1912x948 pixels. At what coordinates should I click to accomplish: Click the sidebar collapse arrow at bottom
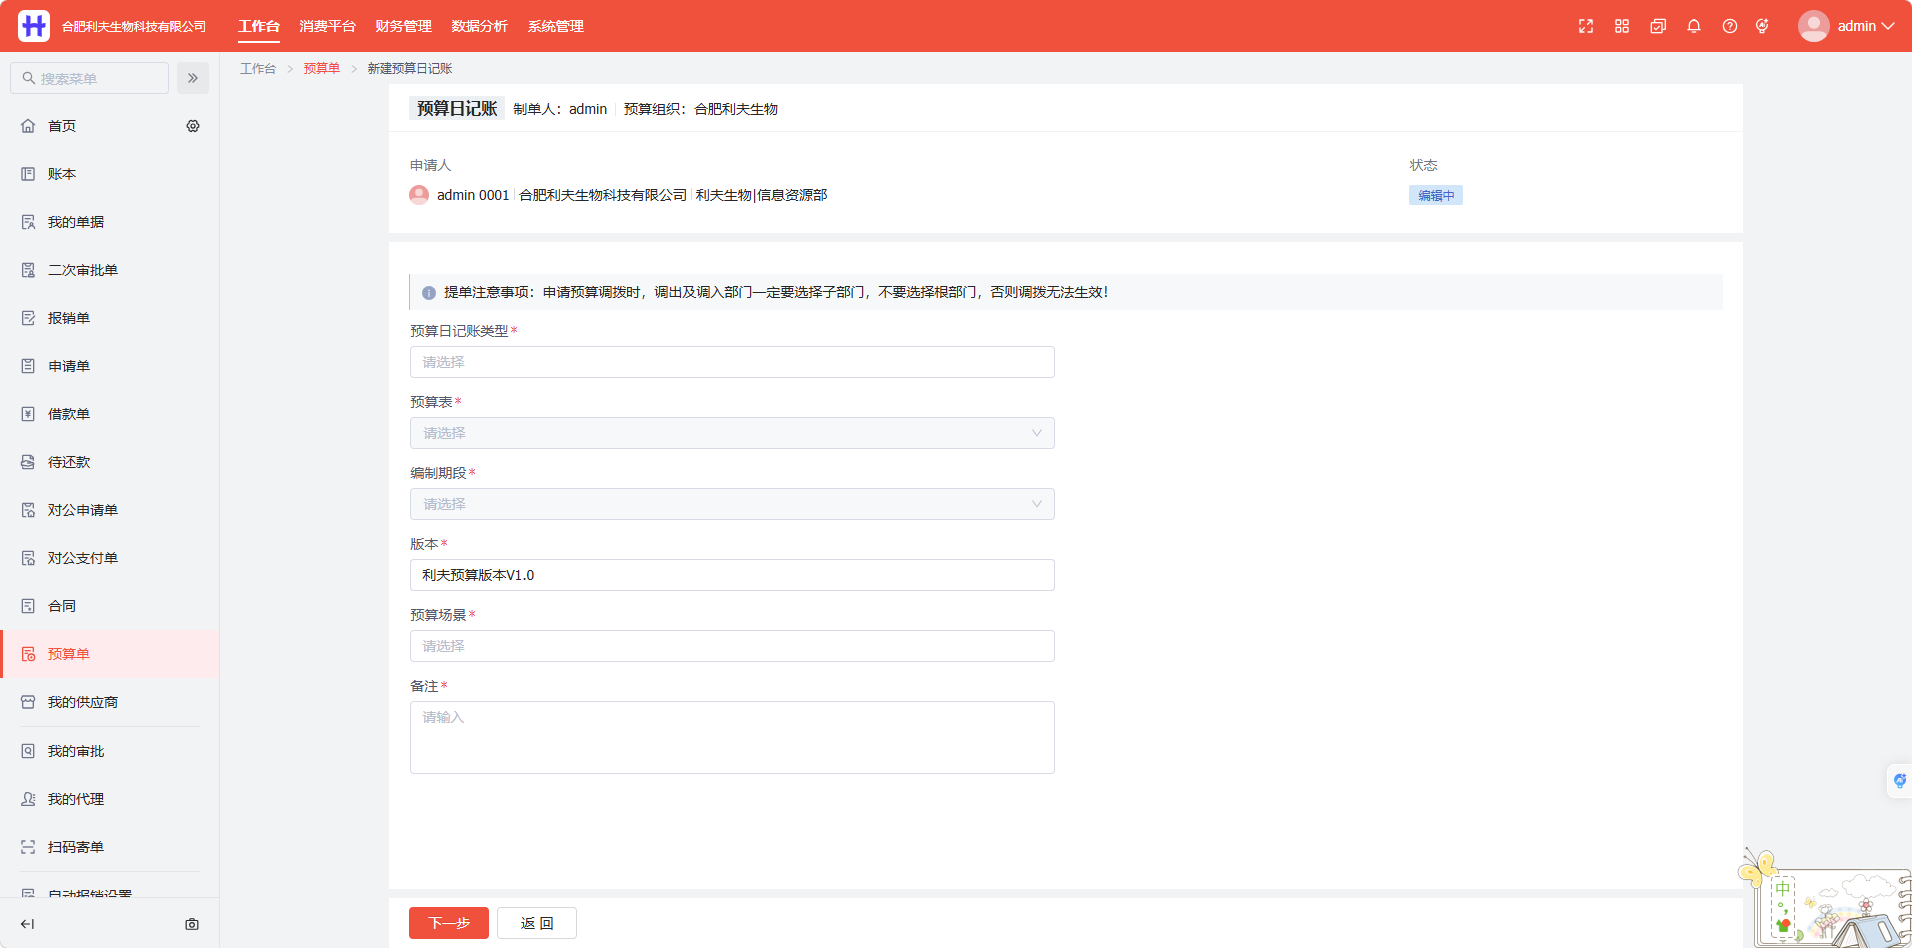click(x=28, y=924)
